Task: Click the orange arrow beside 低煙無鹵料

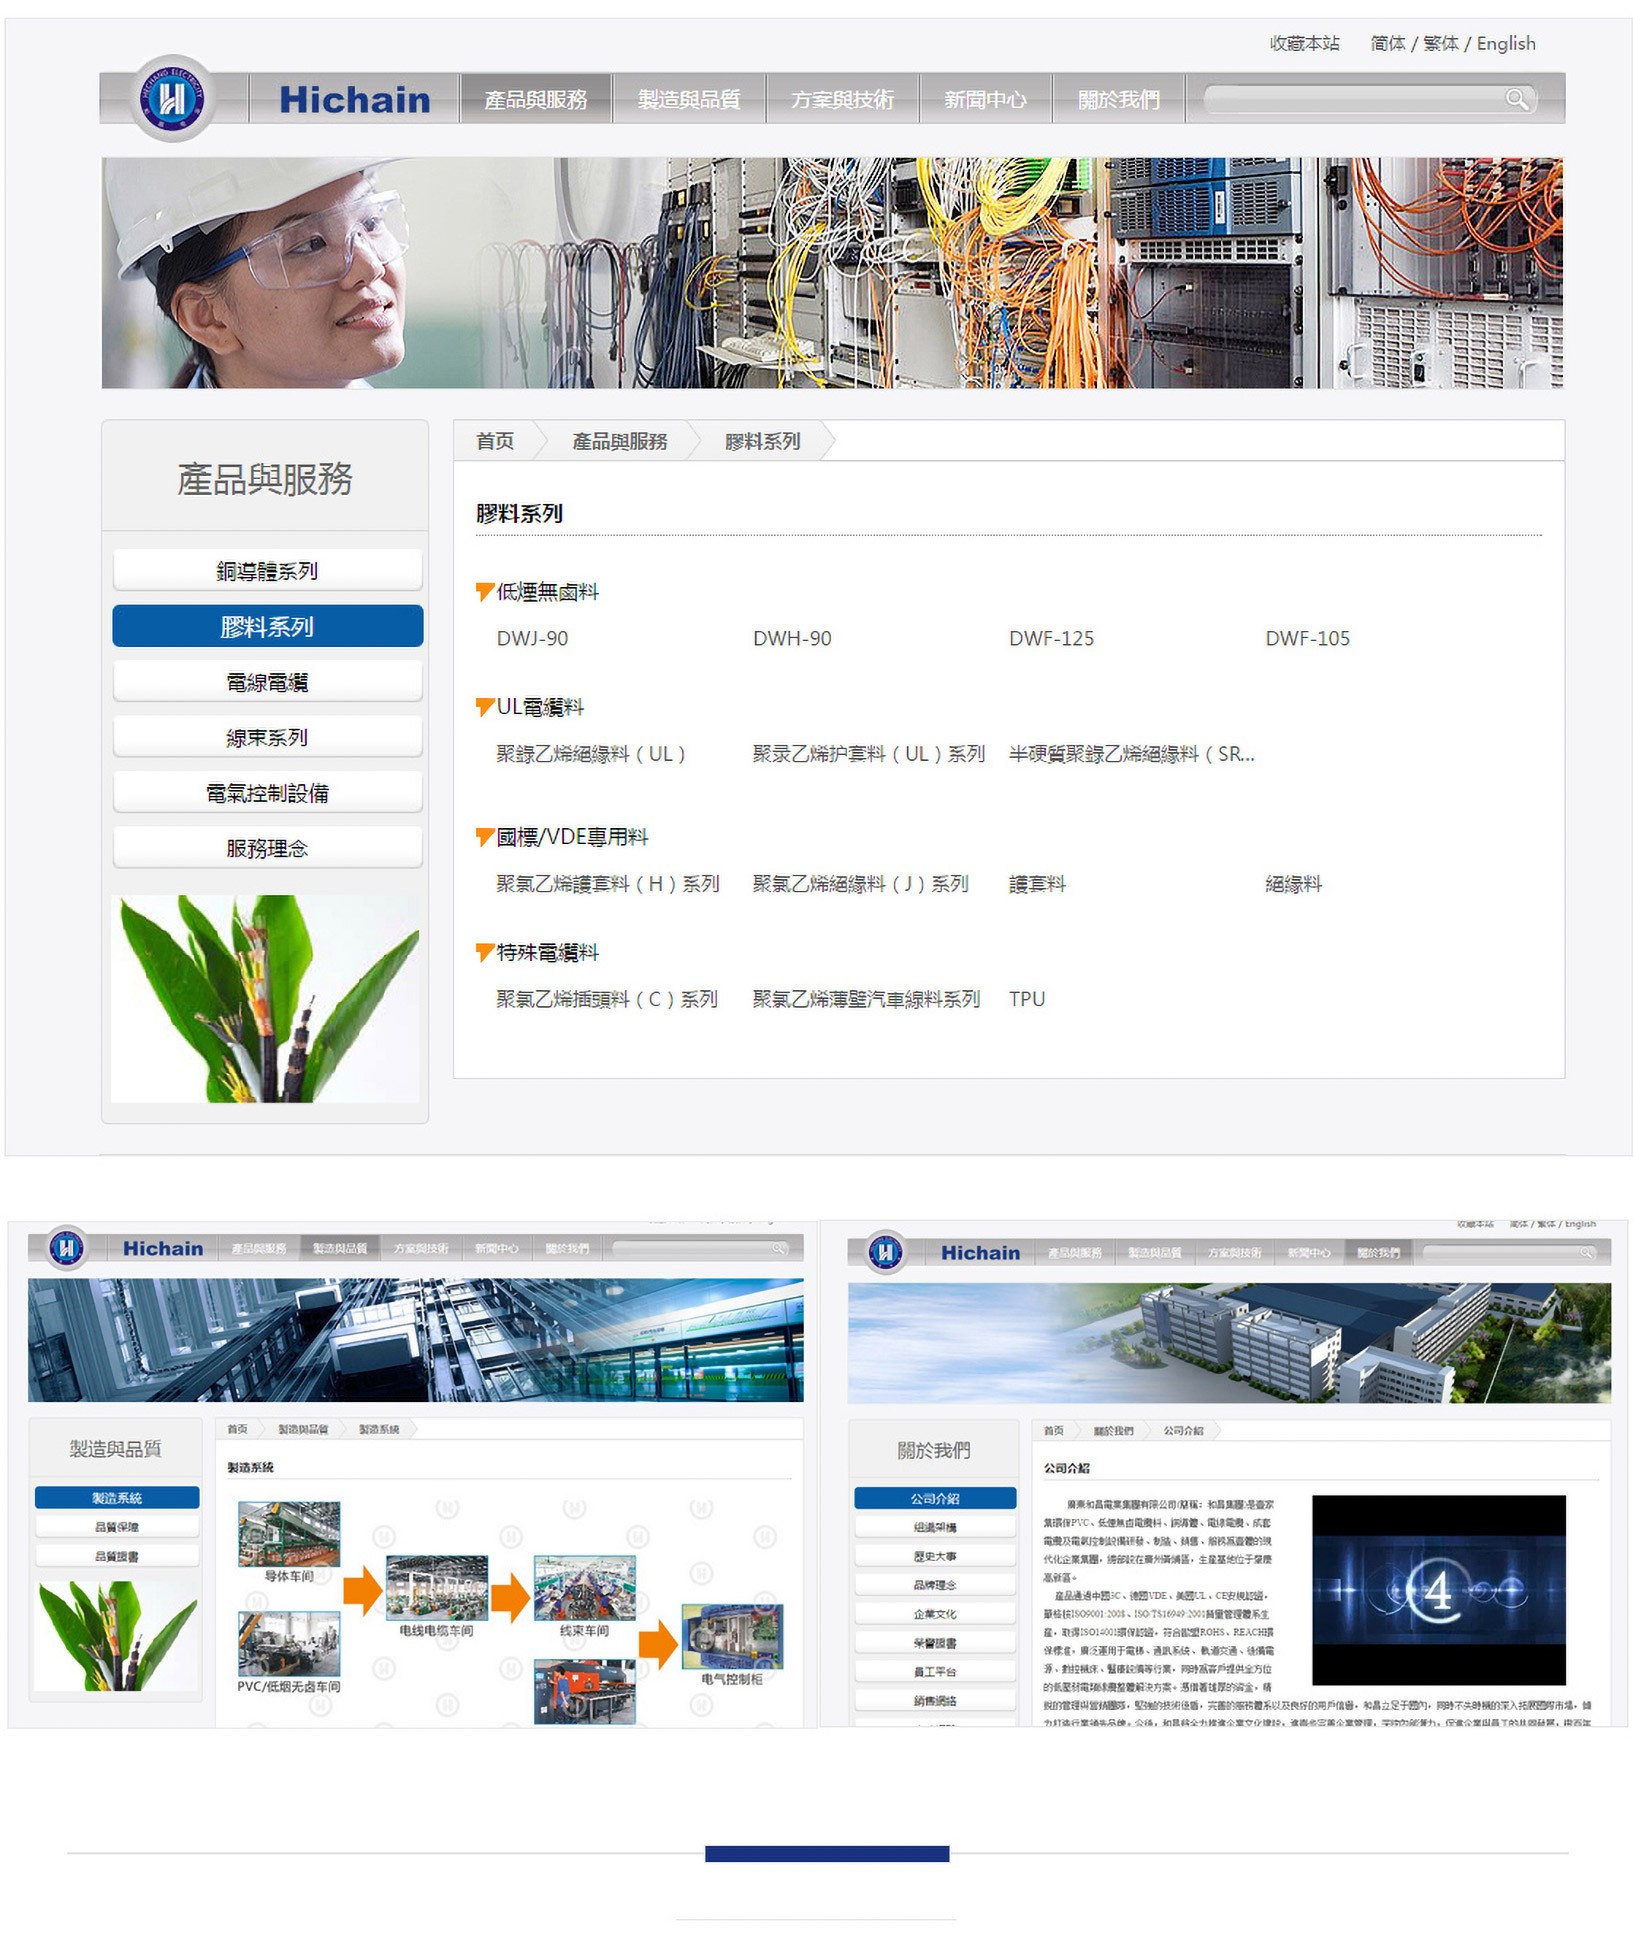Action: [485, 592]
